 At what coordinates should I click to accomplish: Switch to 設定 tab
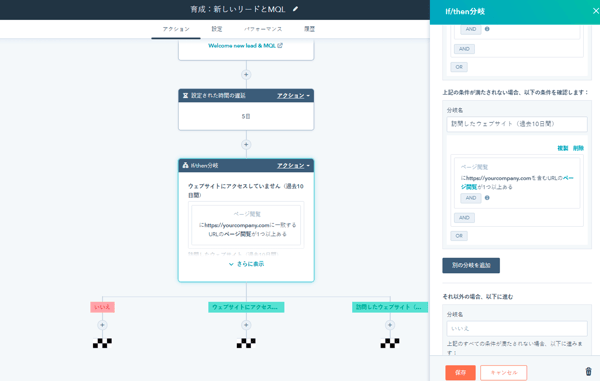217,29
